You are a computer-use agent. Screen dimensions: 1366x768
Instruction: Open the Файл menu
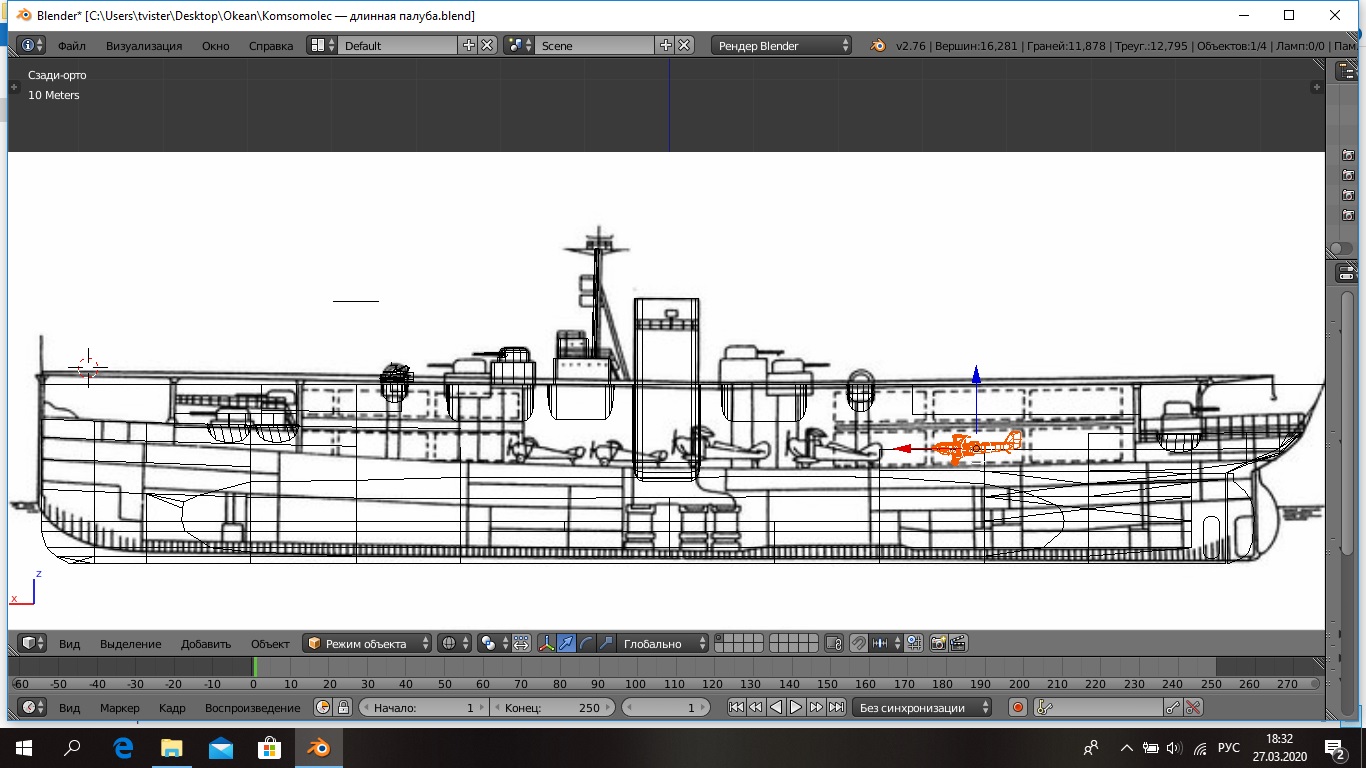coord(71,45)
